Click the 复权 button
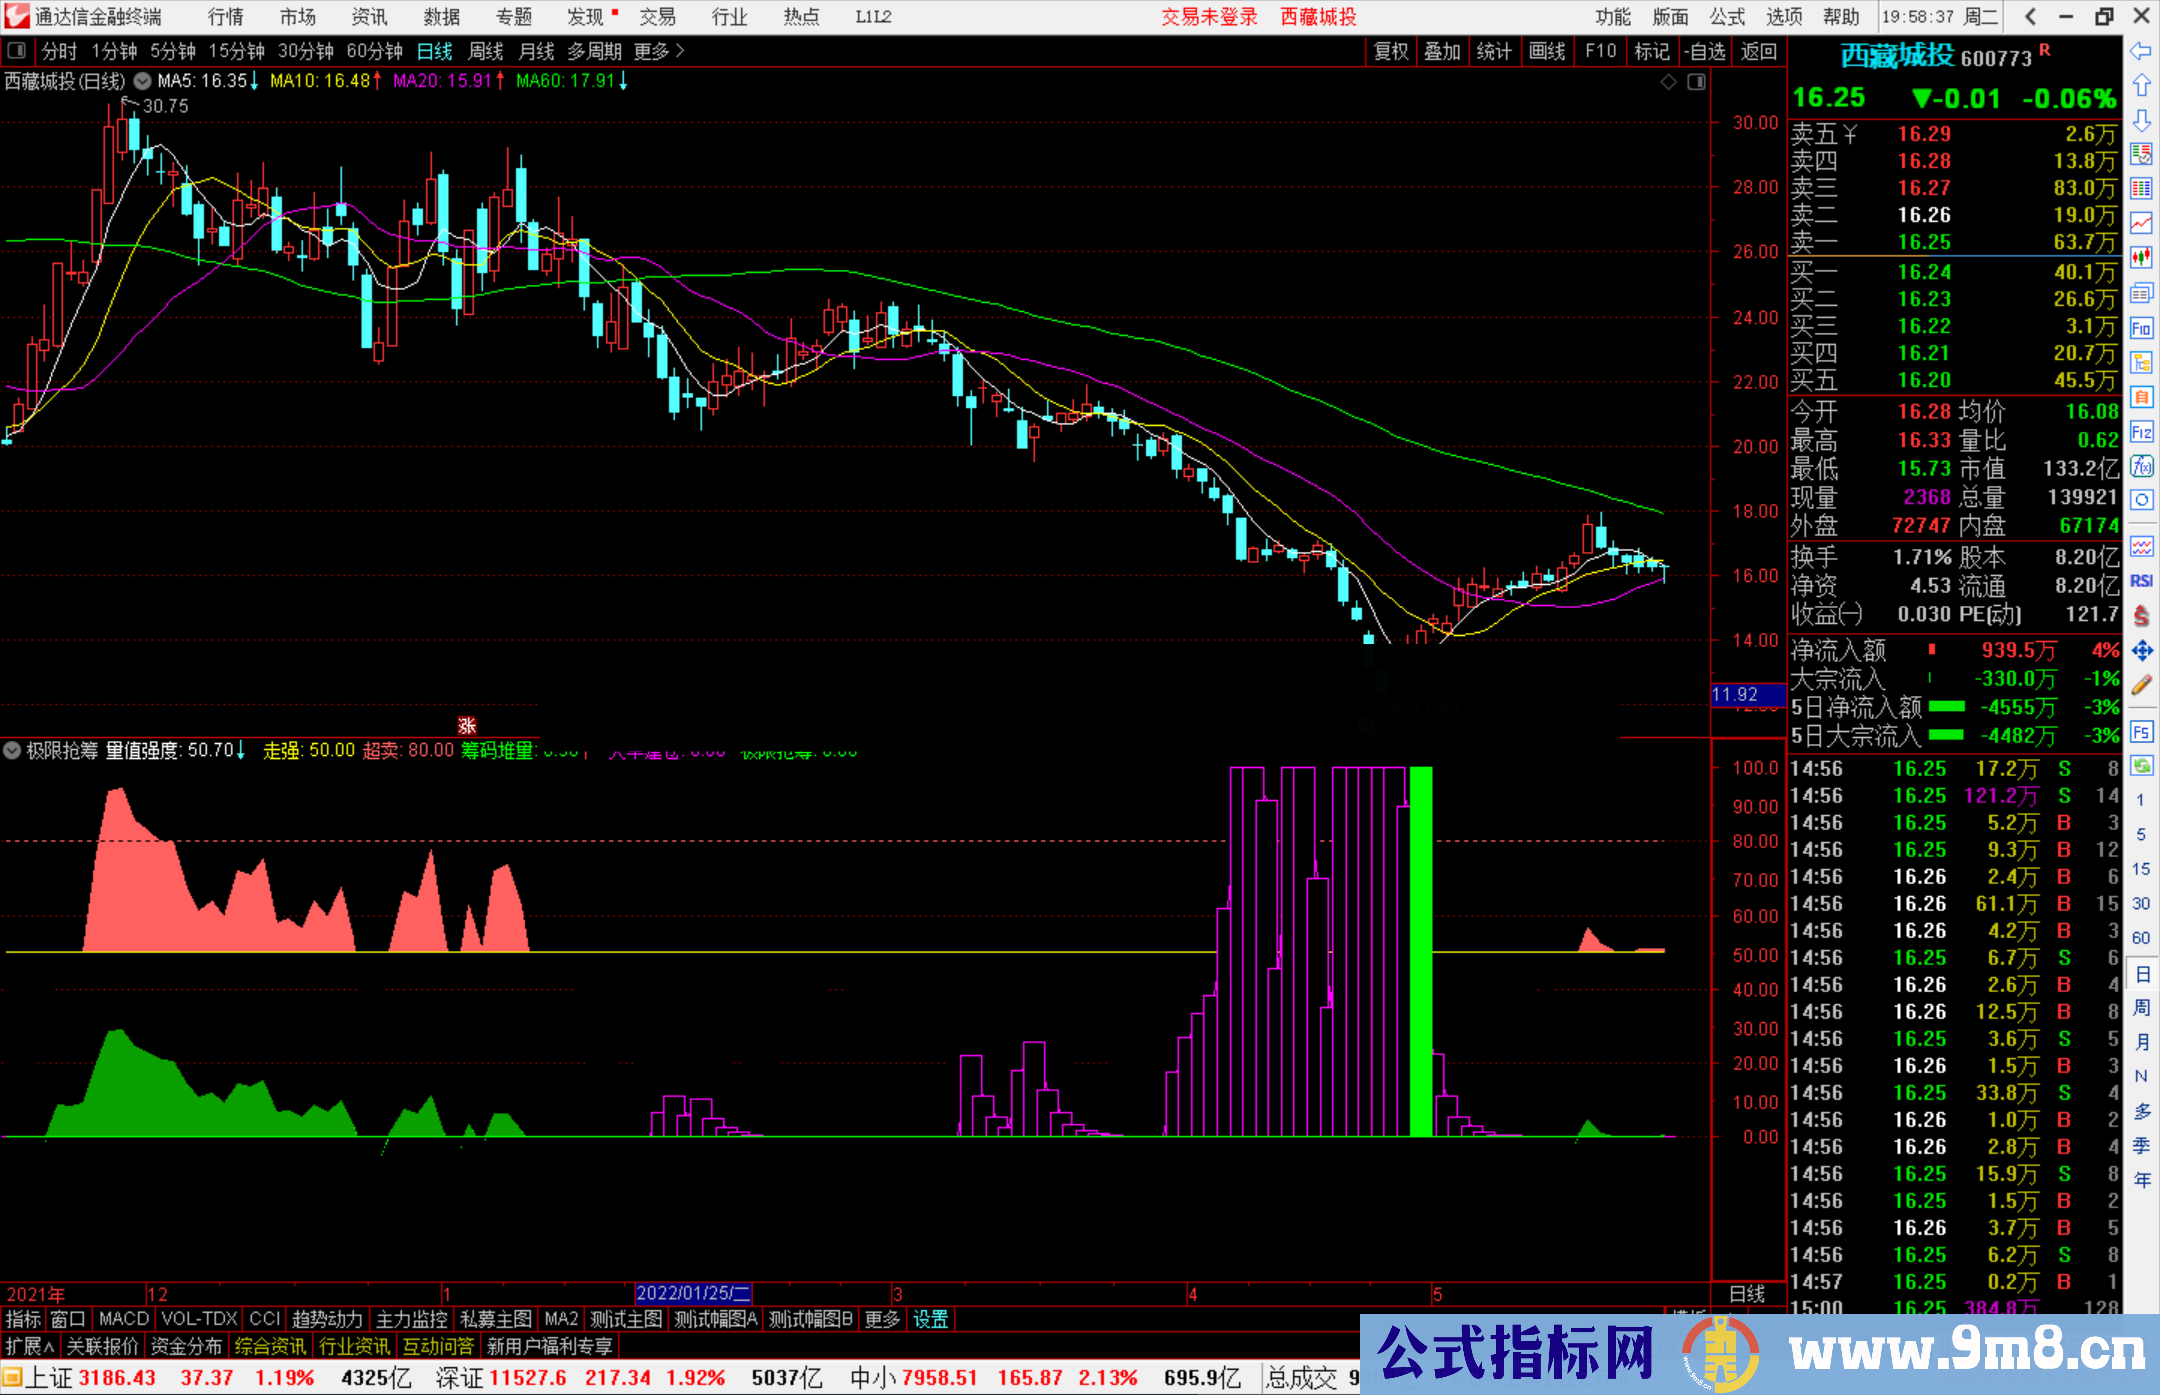 (1390, 51)
